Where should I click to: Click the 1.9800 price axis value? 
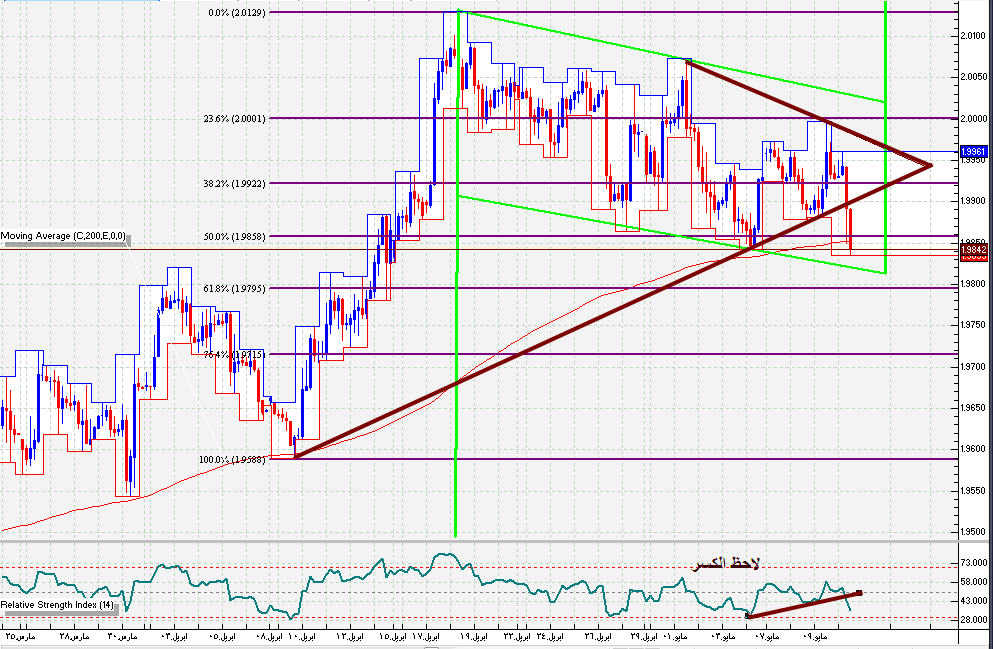[973, 284]
